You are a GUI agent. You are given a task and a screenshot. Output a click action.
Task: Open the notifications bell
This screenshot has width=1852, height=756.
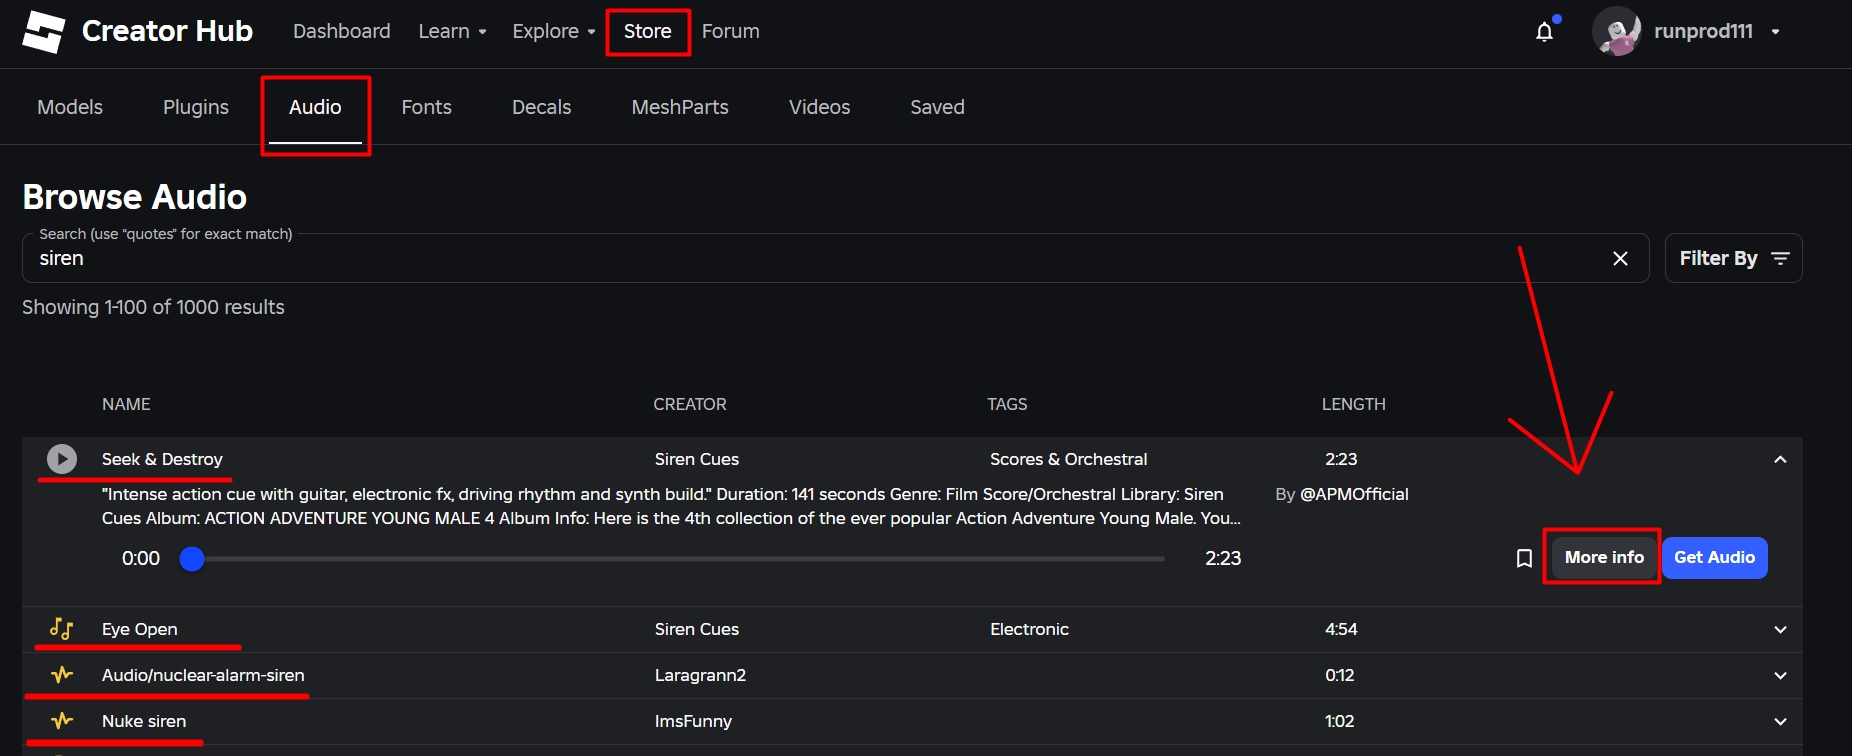1545,32
